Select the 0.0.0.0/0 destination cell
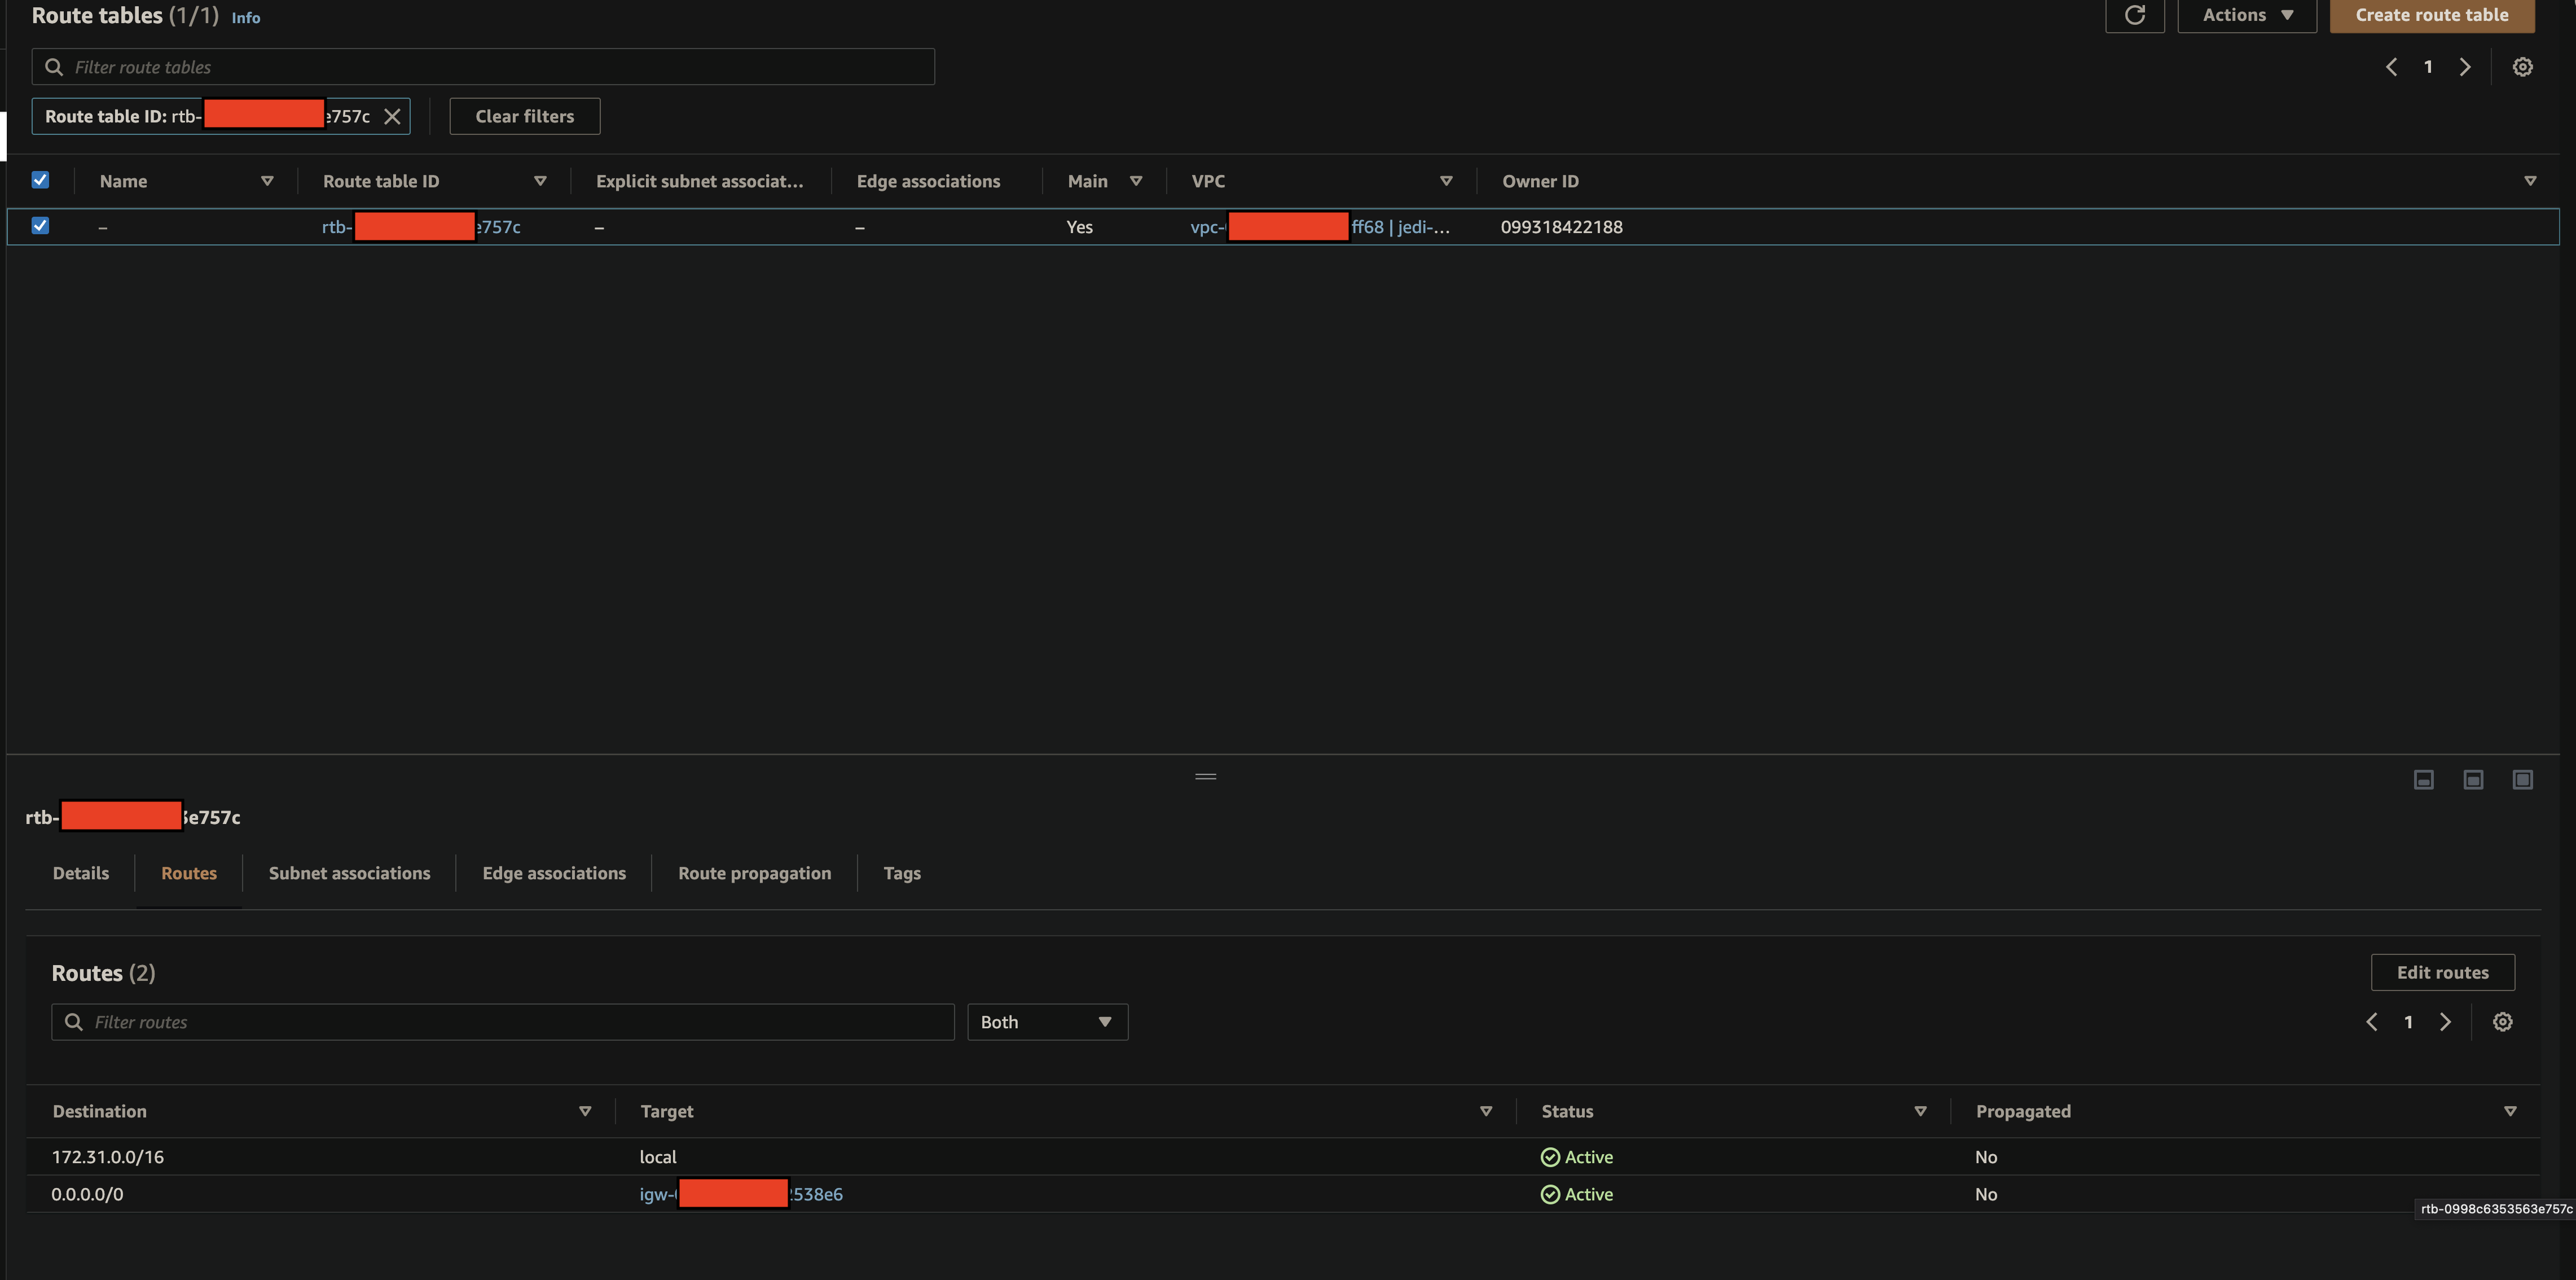 click(87, 1194)
